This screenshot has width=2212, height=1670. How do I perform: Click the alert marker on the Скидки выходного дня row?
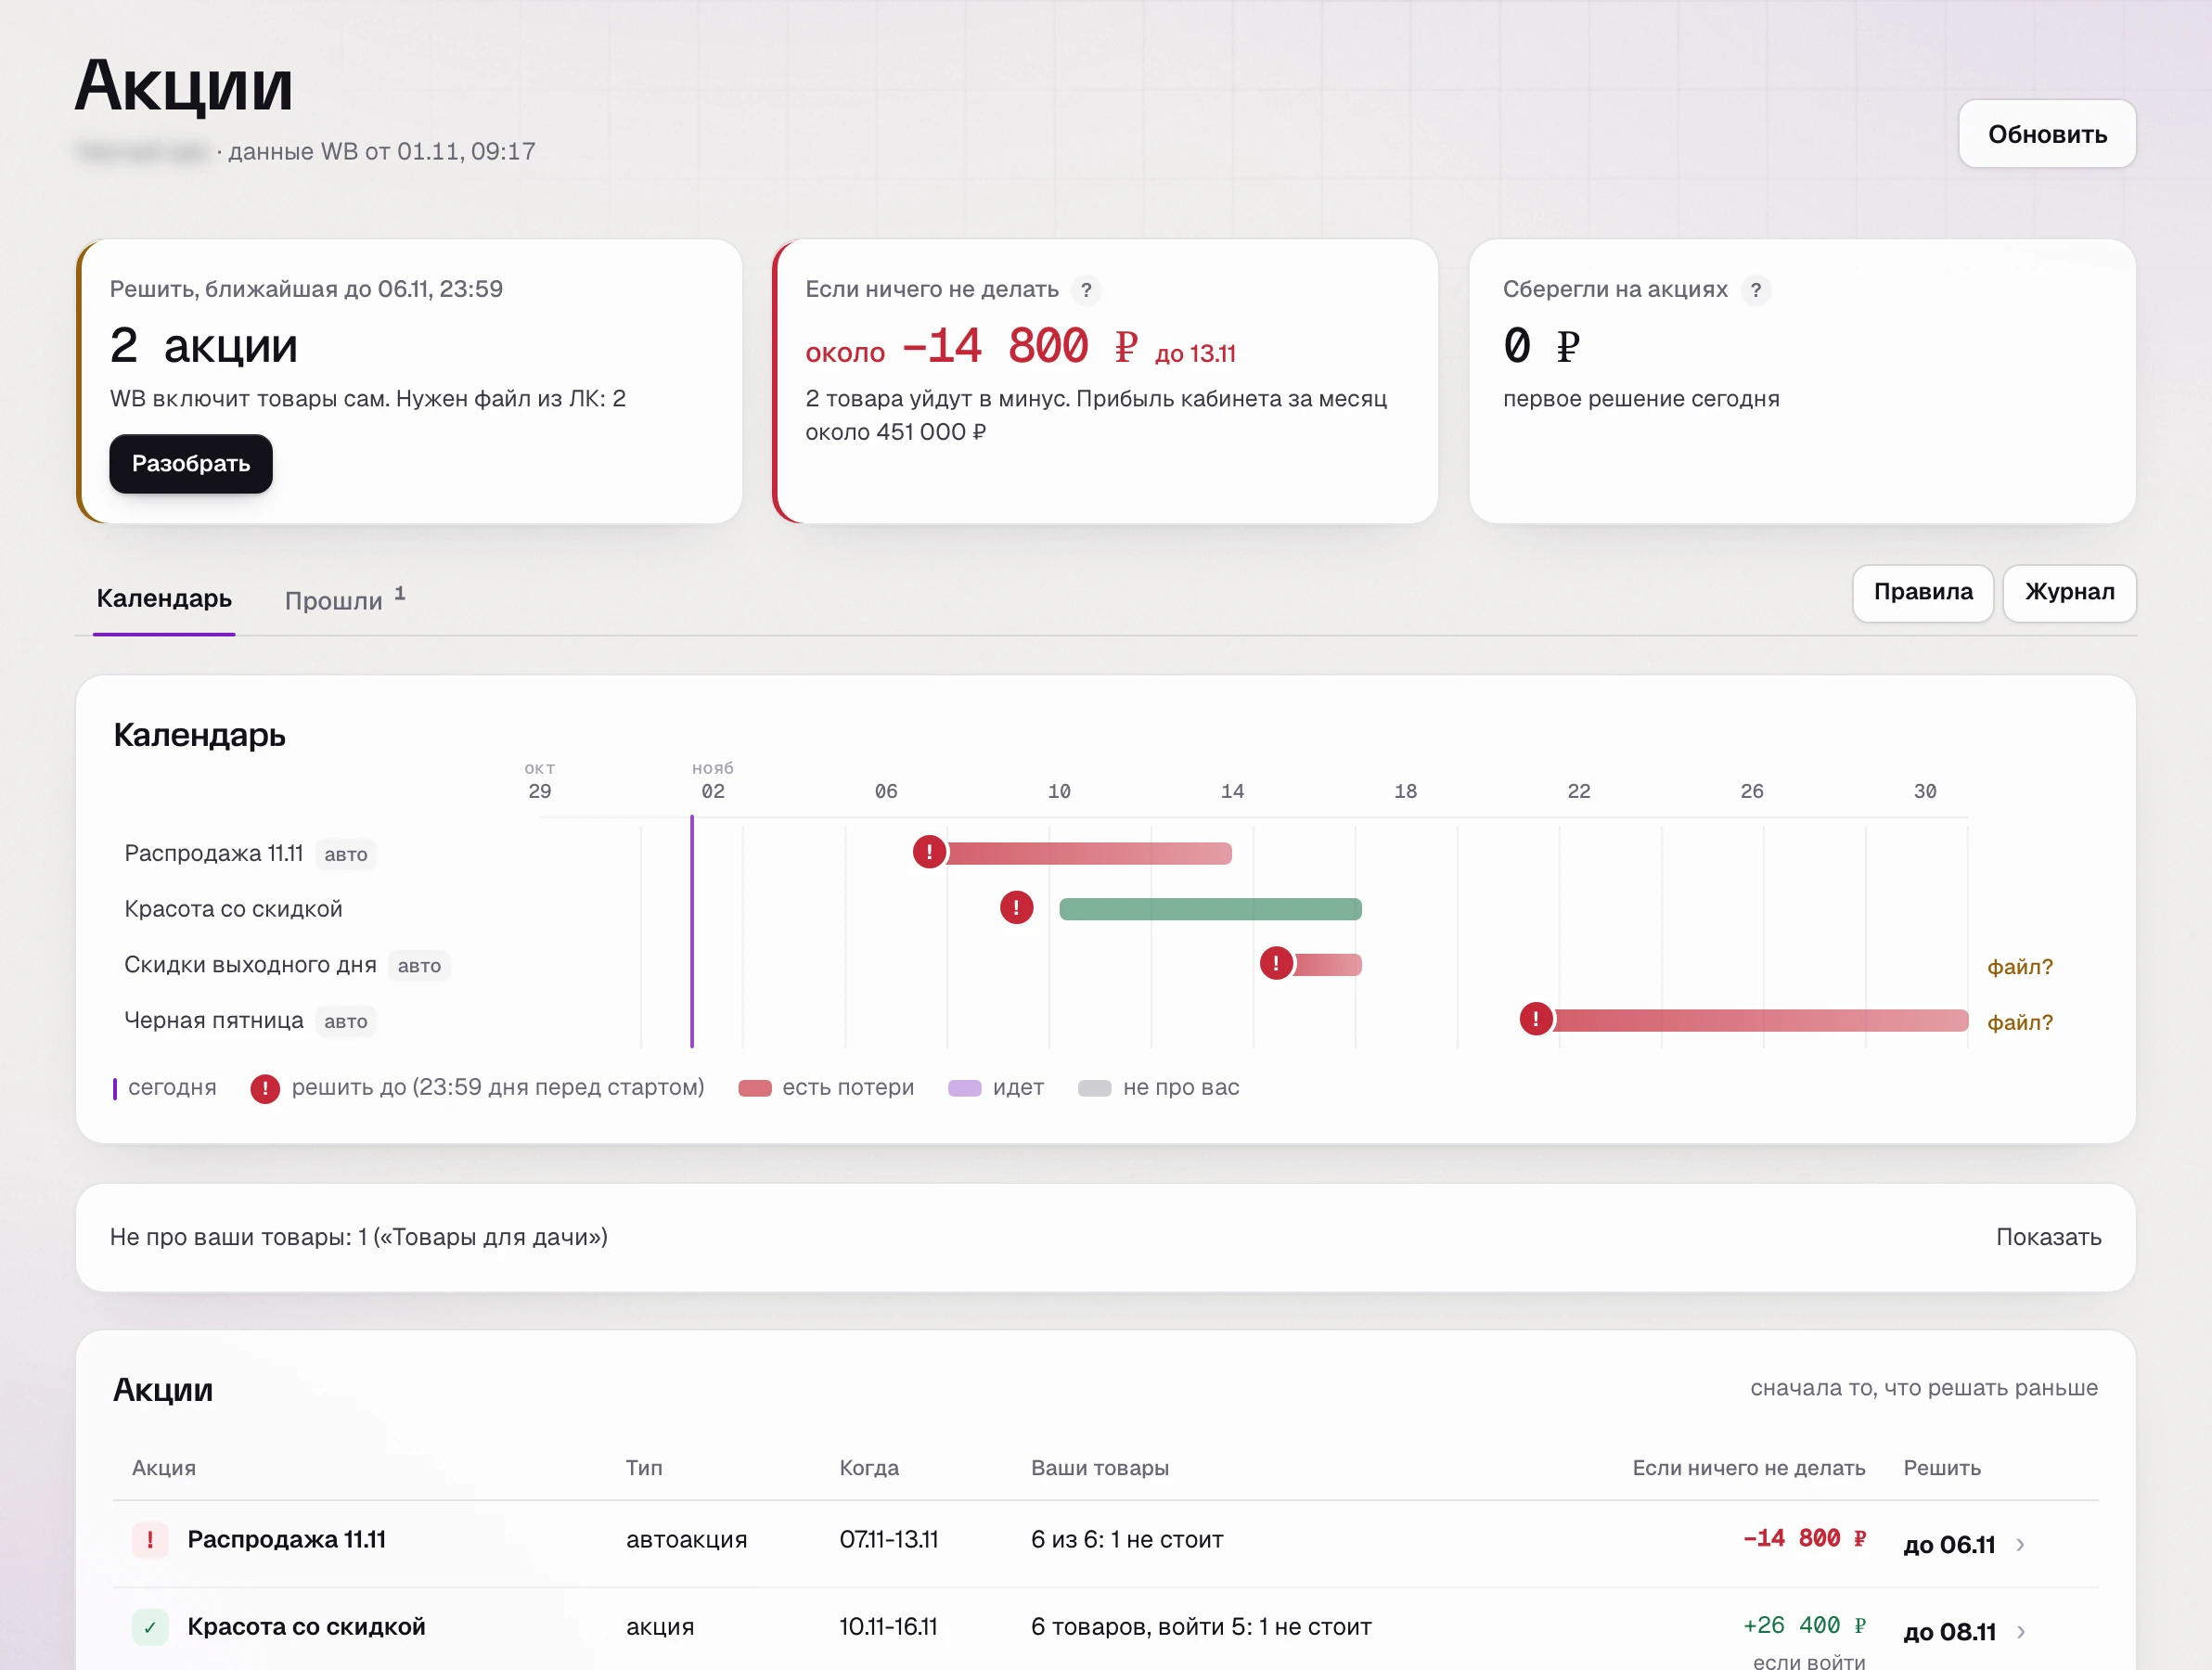point(1276,964)
